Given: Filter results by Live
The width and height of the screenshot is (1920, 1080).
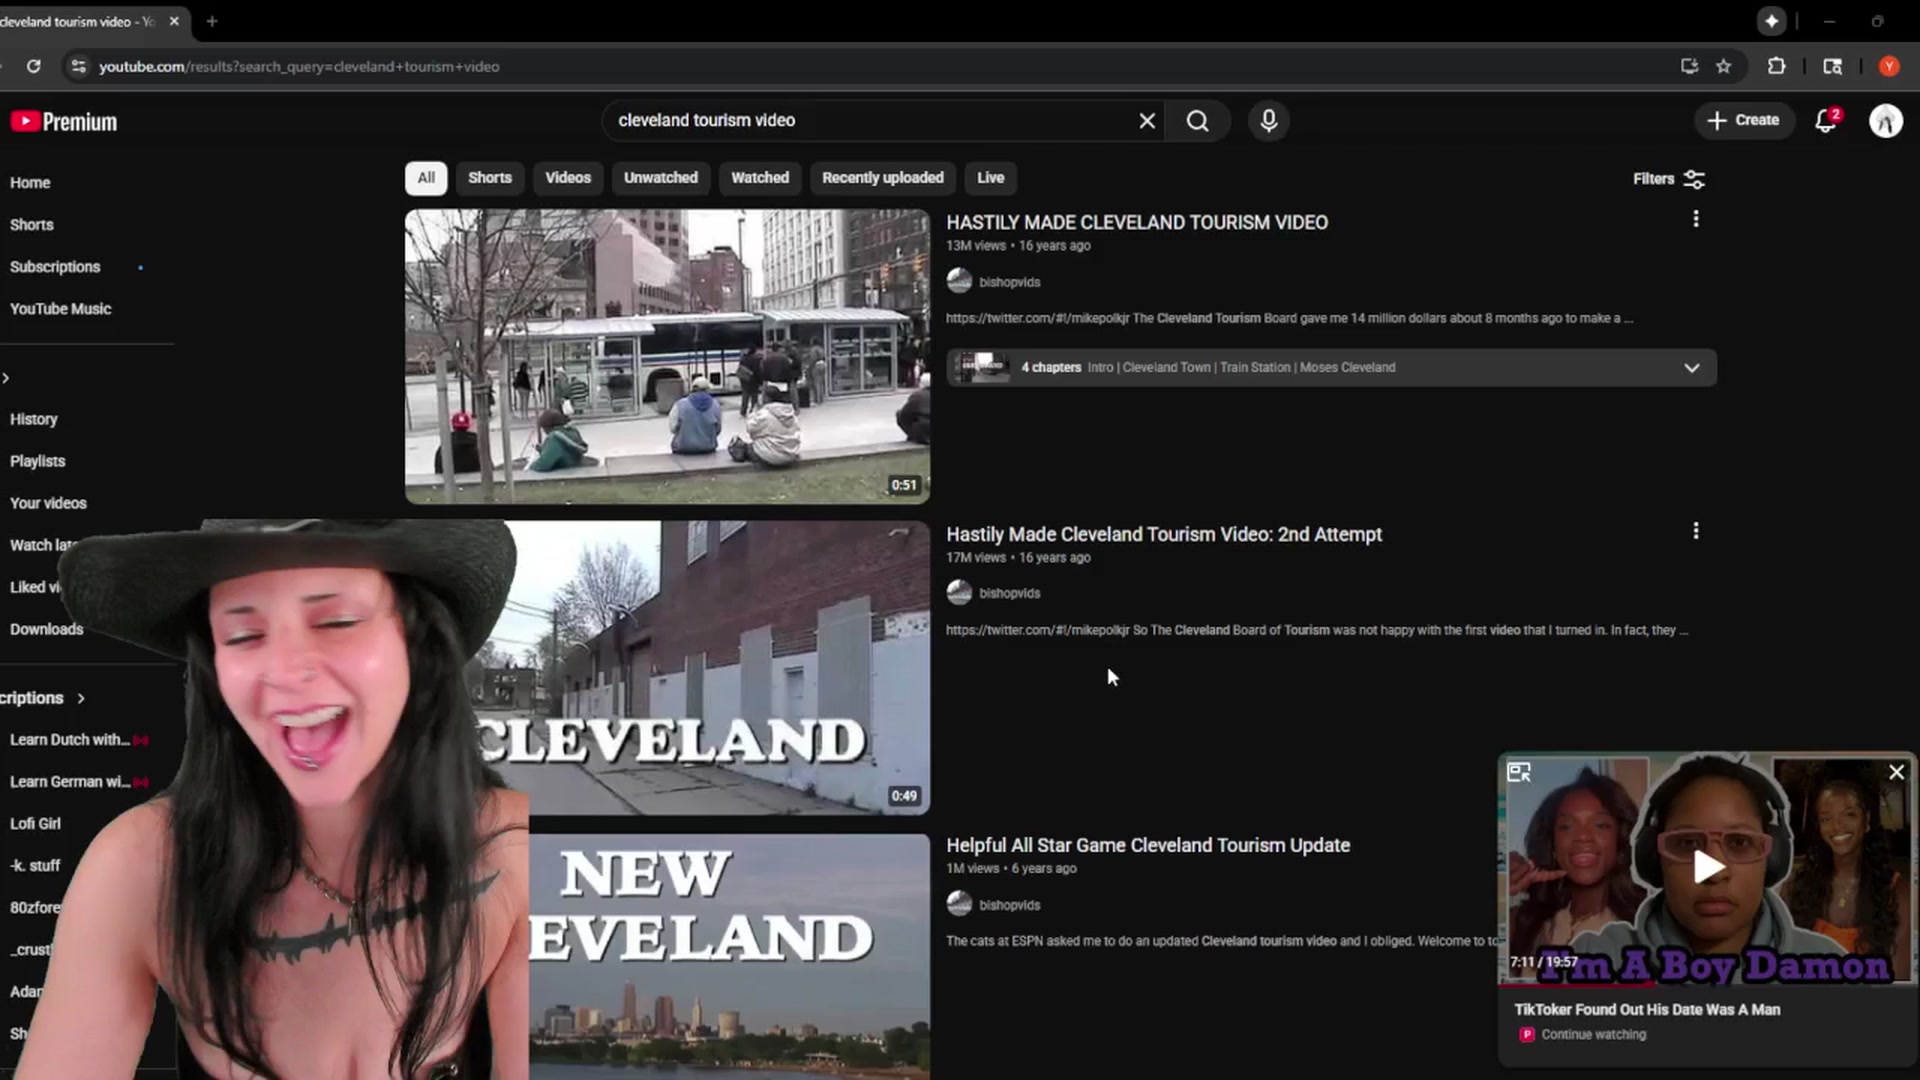Looking at the screenshot, I should 991,178.
